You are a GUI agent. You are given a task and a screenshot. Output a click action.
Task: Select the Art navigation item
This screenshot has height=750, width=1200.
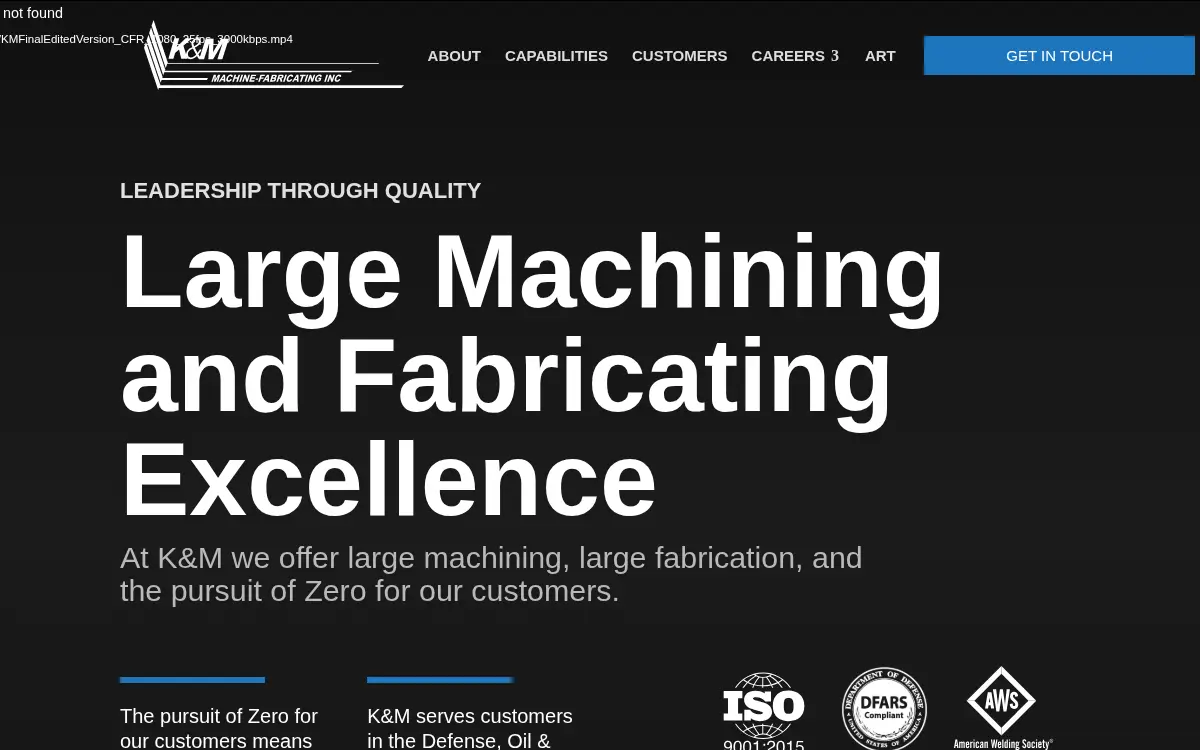coord(880,56)
